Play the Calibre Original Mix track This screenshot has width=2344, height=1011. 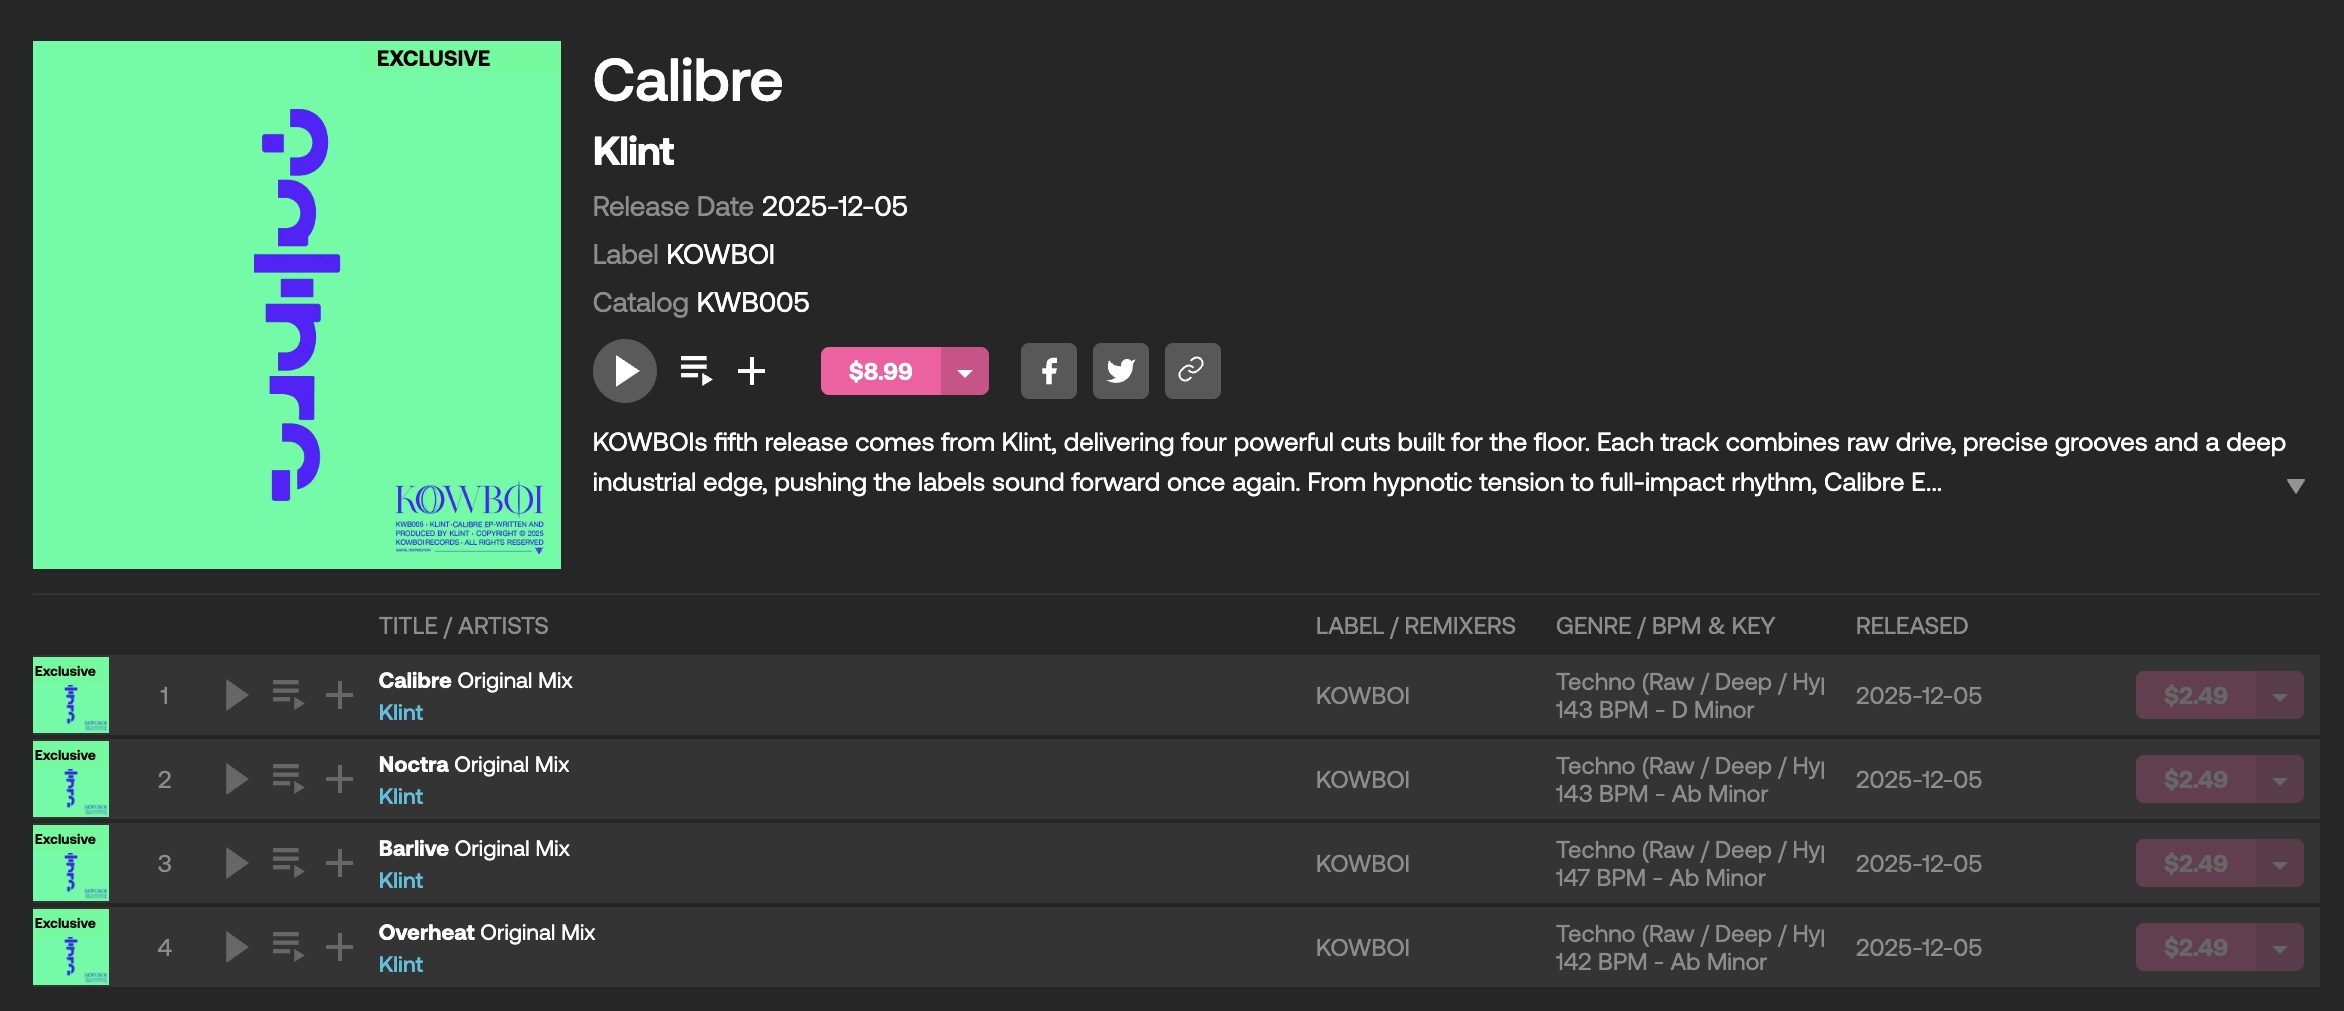click(236, 695)
